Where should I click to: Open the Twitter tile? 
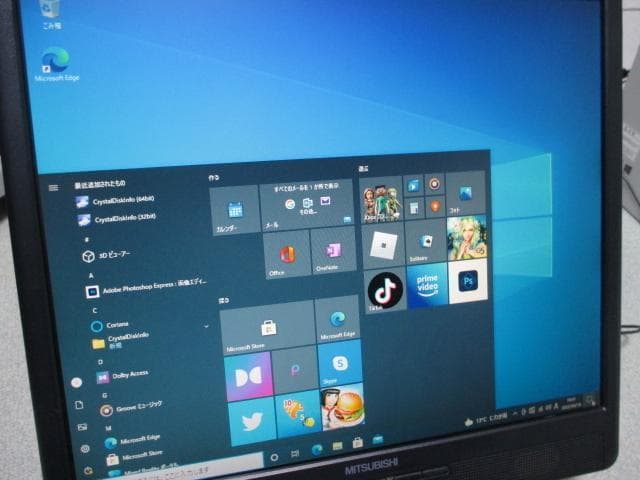(253, 422)
